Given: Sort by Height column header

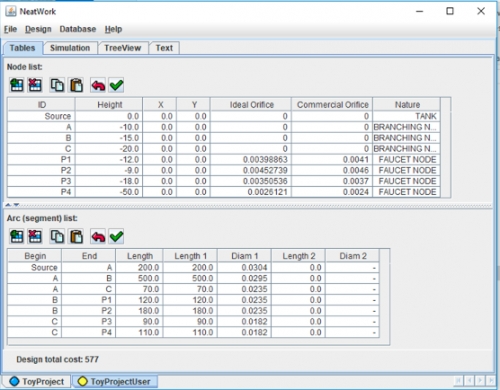Looking at the screenshot, I should tap(109, 105).
